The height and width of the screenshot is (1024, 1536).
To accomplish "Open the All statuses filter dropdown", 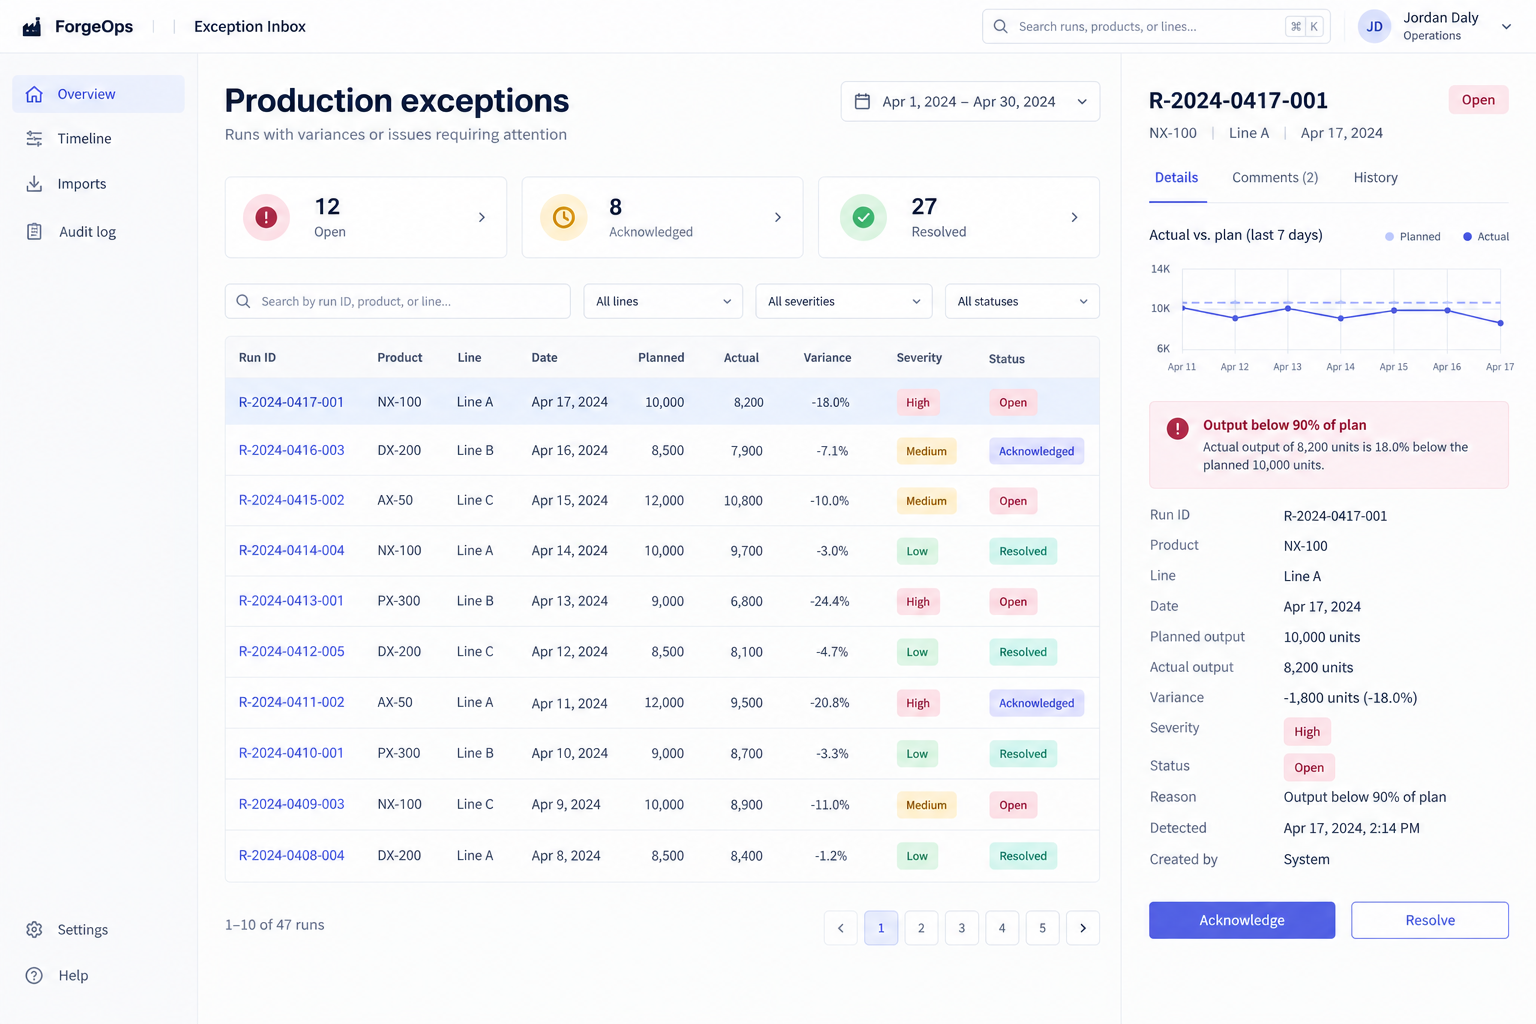I will pos(1022,301).
